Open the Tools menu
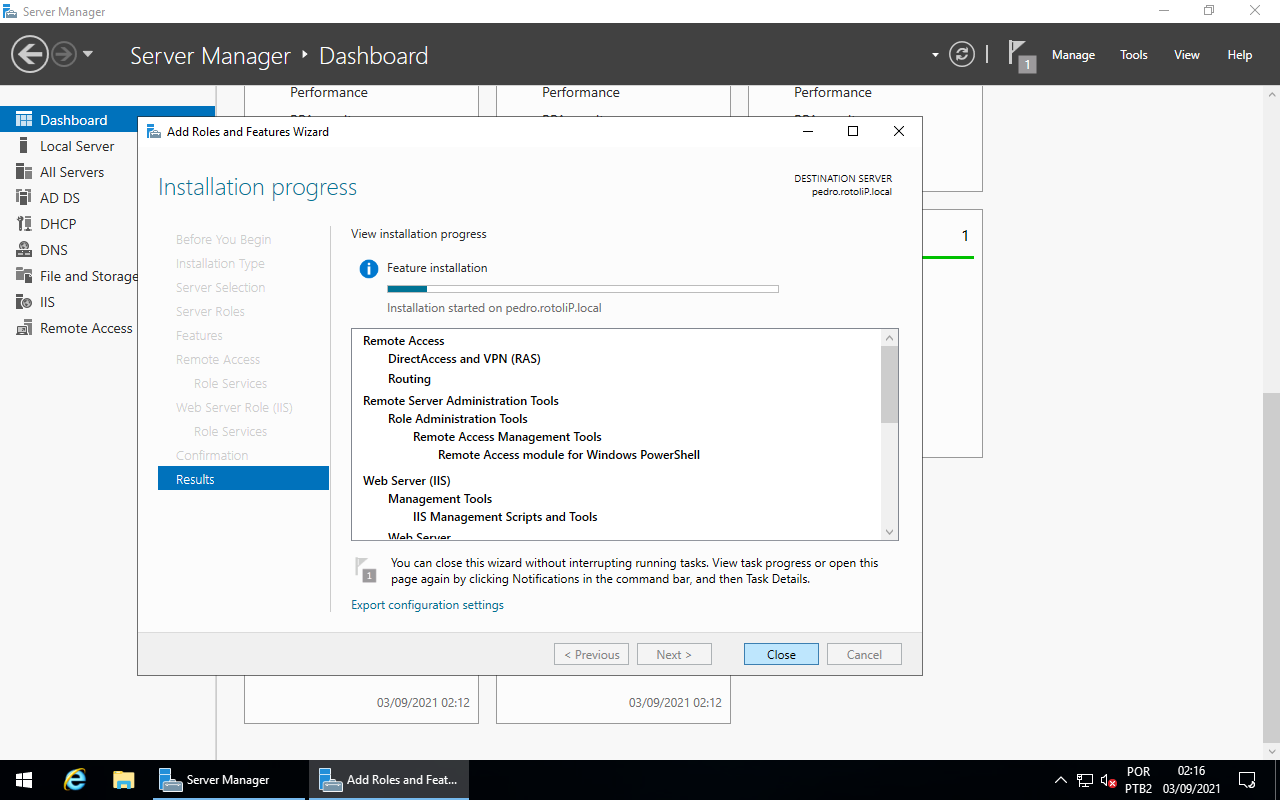 pos(1133,55)
